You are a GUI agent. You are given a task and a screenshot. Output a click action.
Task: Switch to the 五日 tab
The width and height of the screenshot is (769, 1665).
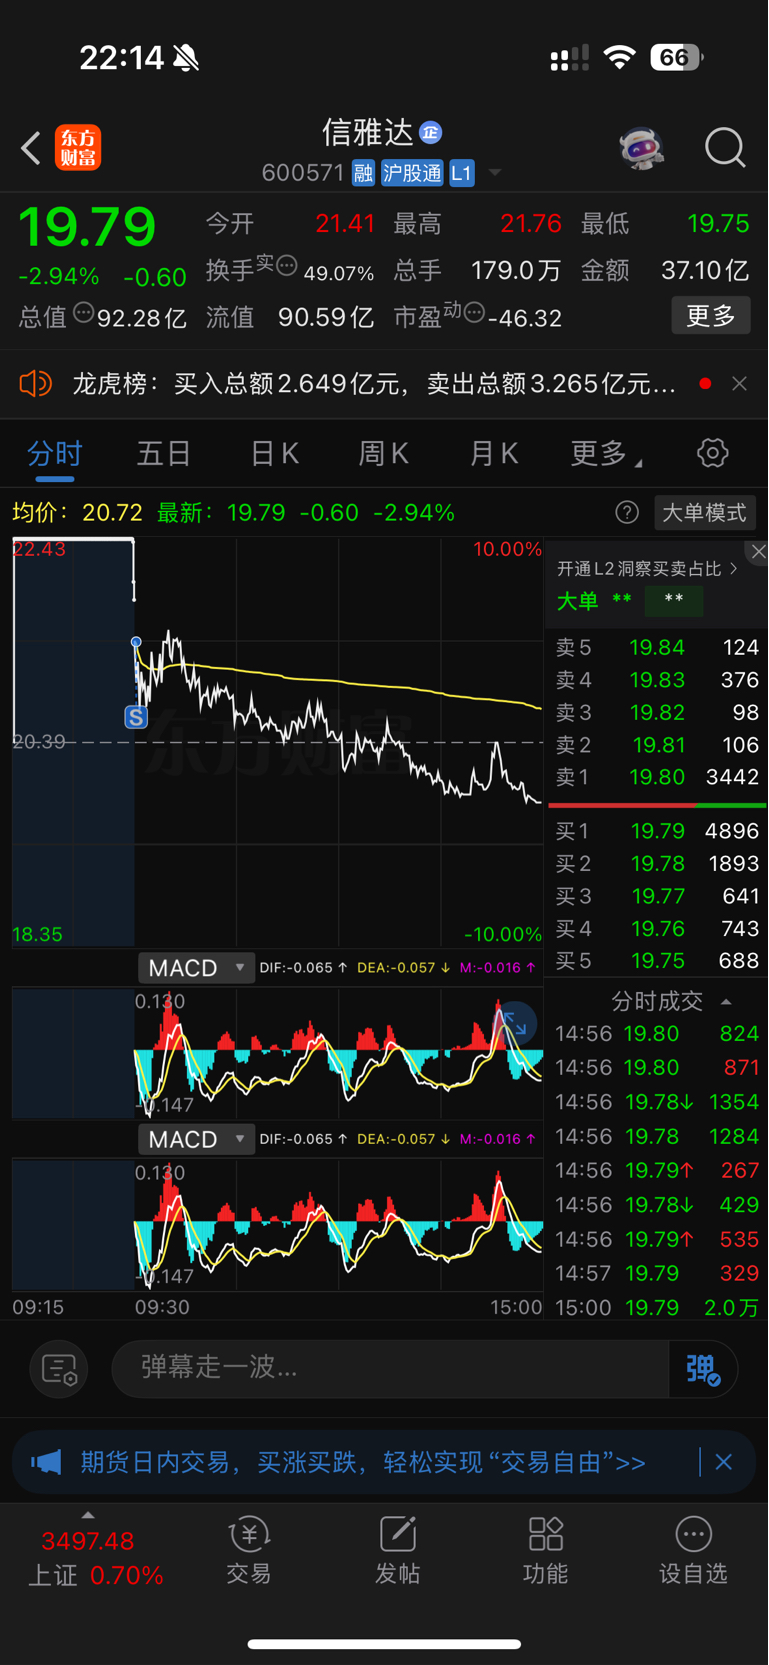164,454
